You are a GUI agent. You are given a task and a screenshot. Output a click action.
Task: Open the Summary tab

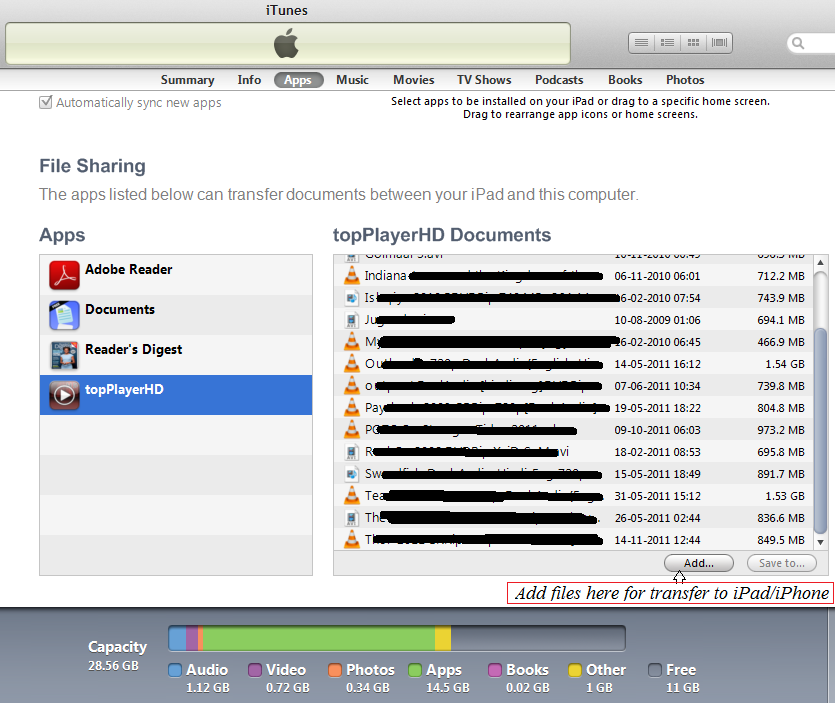pos(187,80)
